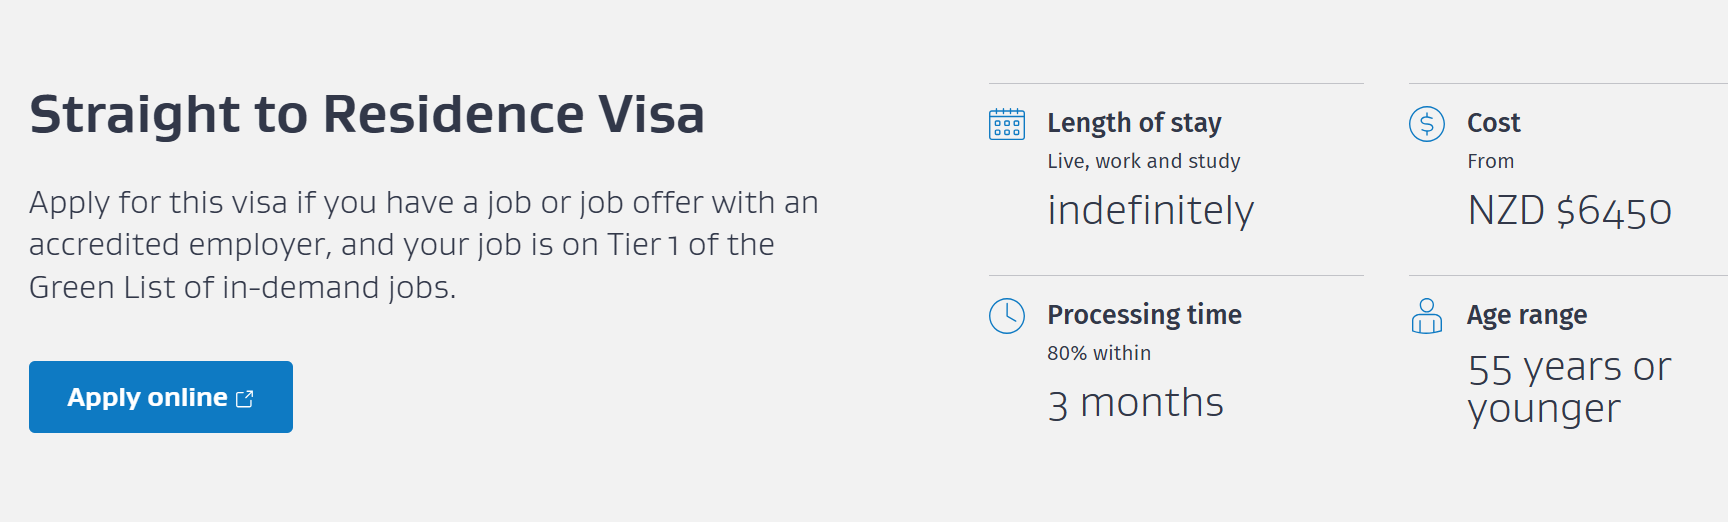Click the Length of stay label

pyautogui.click(x=1134, y=123)
